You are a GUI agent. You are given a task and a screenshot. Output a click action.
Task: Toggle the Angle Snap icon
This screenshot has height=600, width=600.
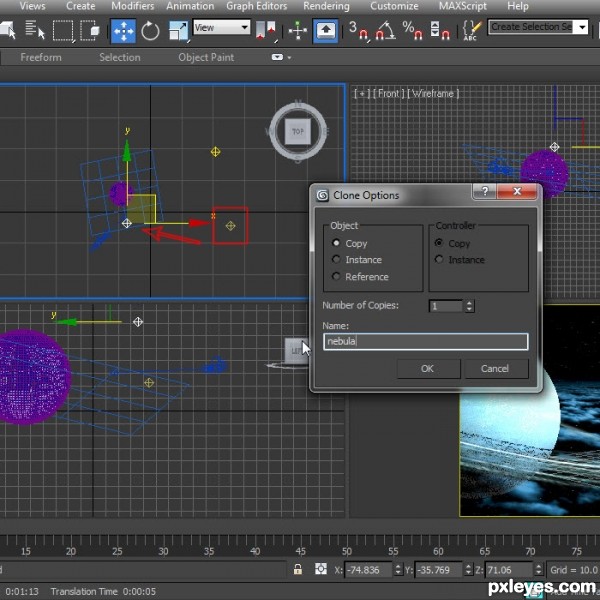coord(386,30)
